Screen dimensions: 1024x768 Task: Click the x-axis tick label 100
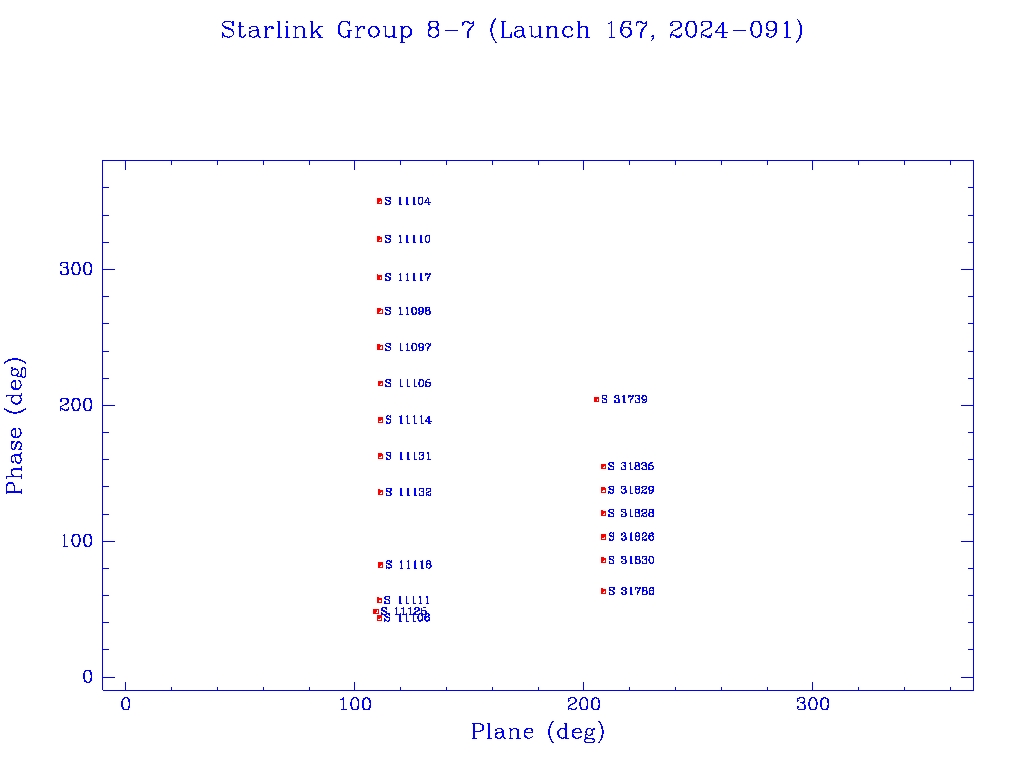point(355,704)
